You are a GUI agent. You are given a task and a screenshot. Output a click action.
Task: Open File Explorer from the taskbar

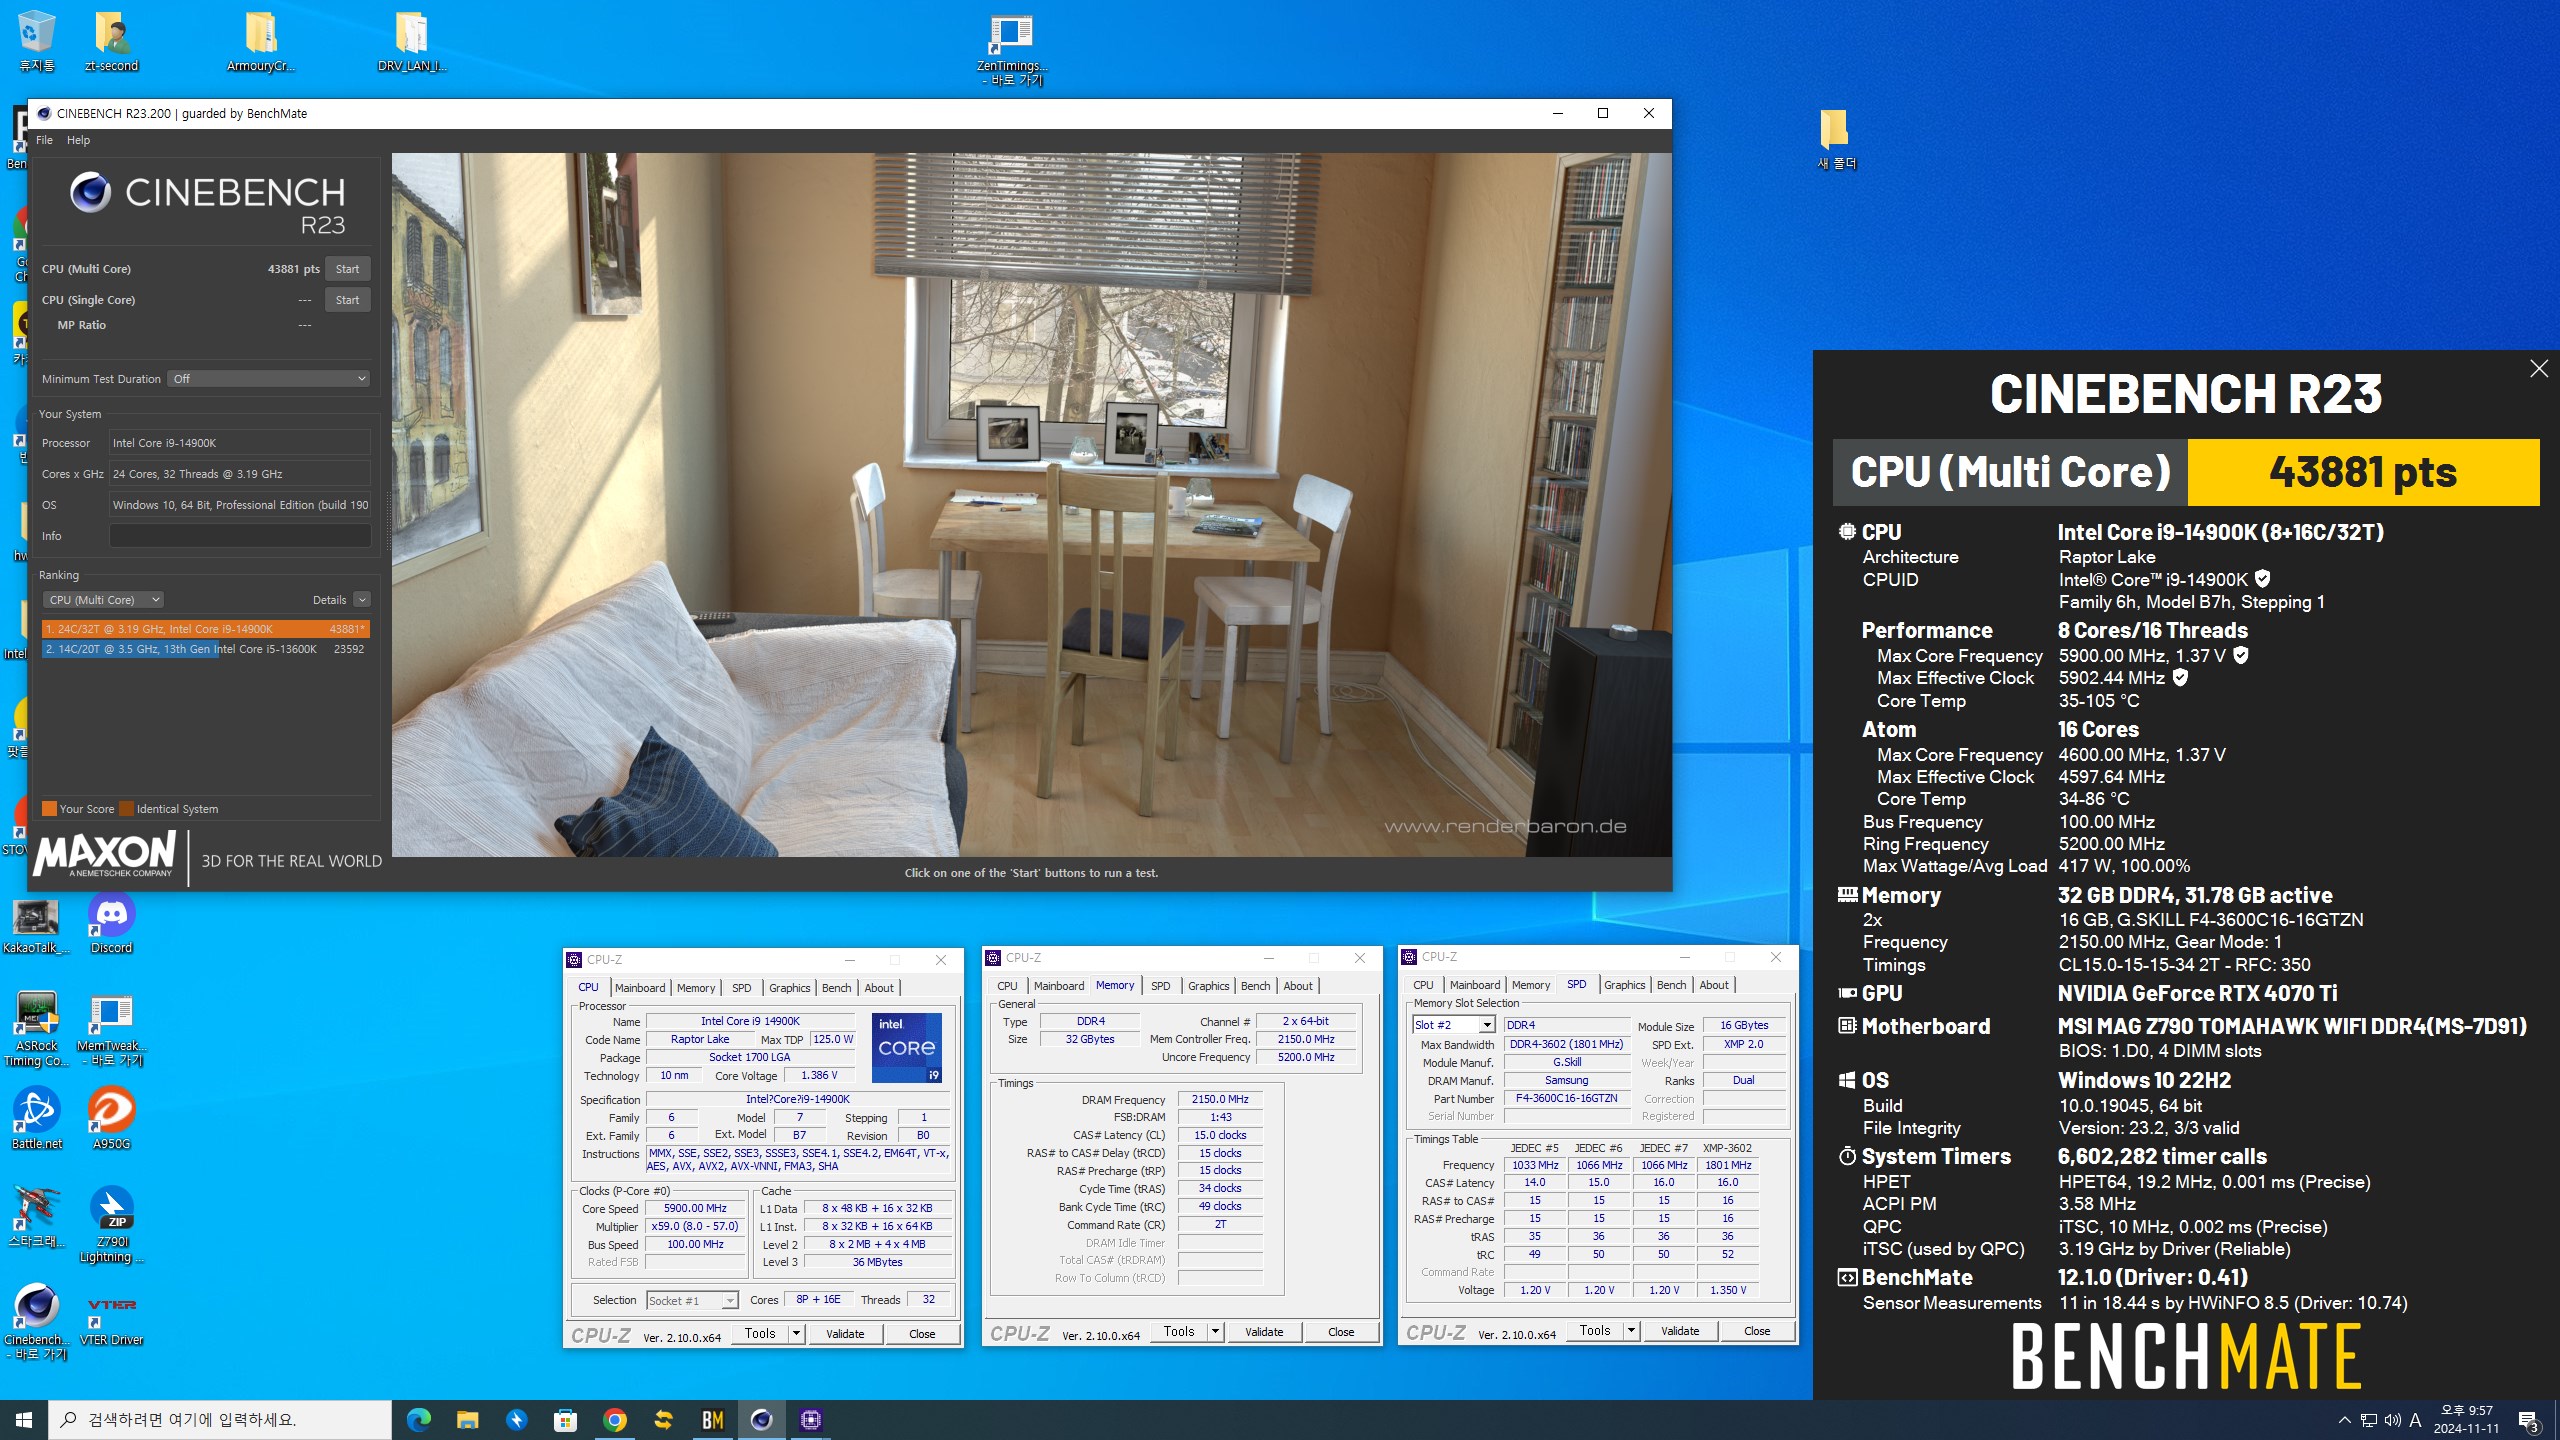[x=467, y=1419]
